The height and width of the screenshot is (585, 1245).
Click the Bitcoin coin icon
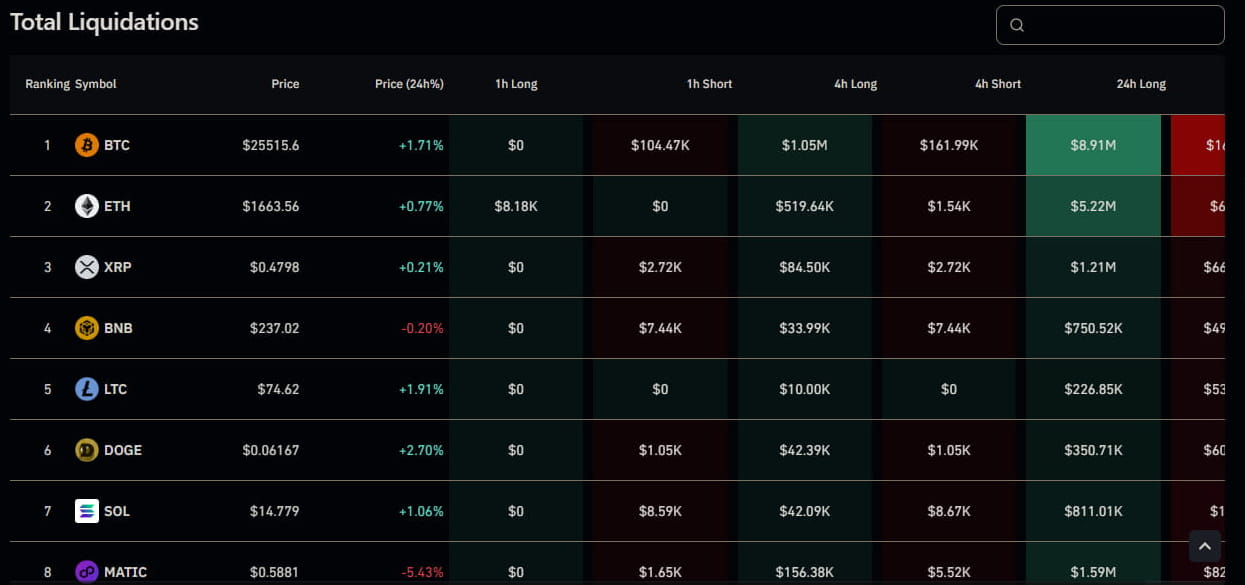click(87, 145)
